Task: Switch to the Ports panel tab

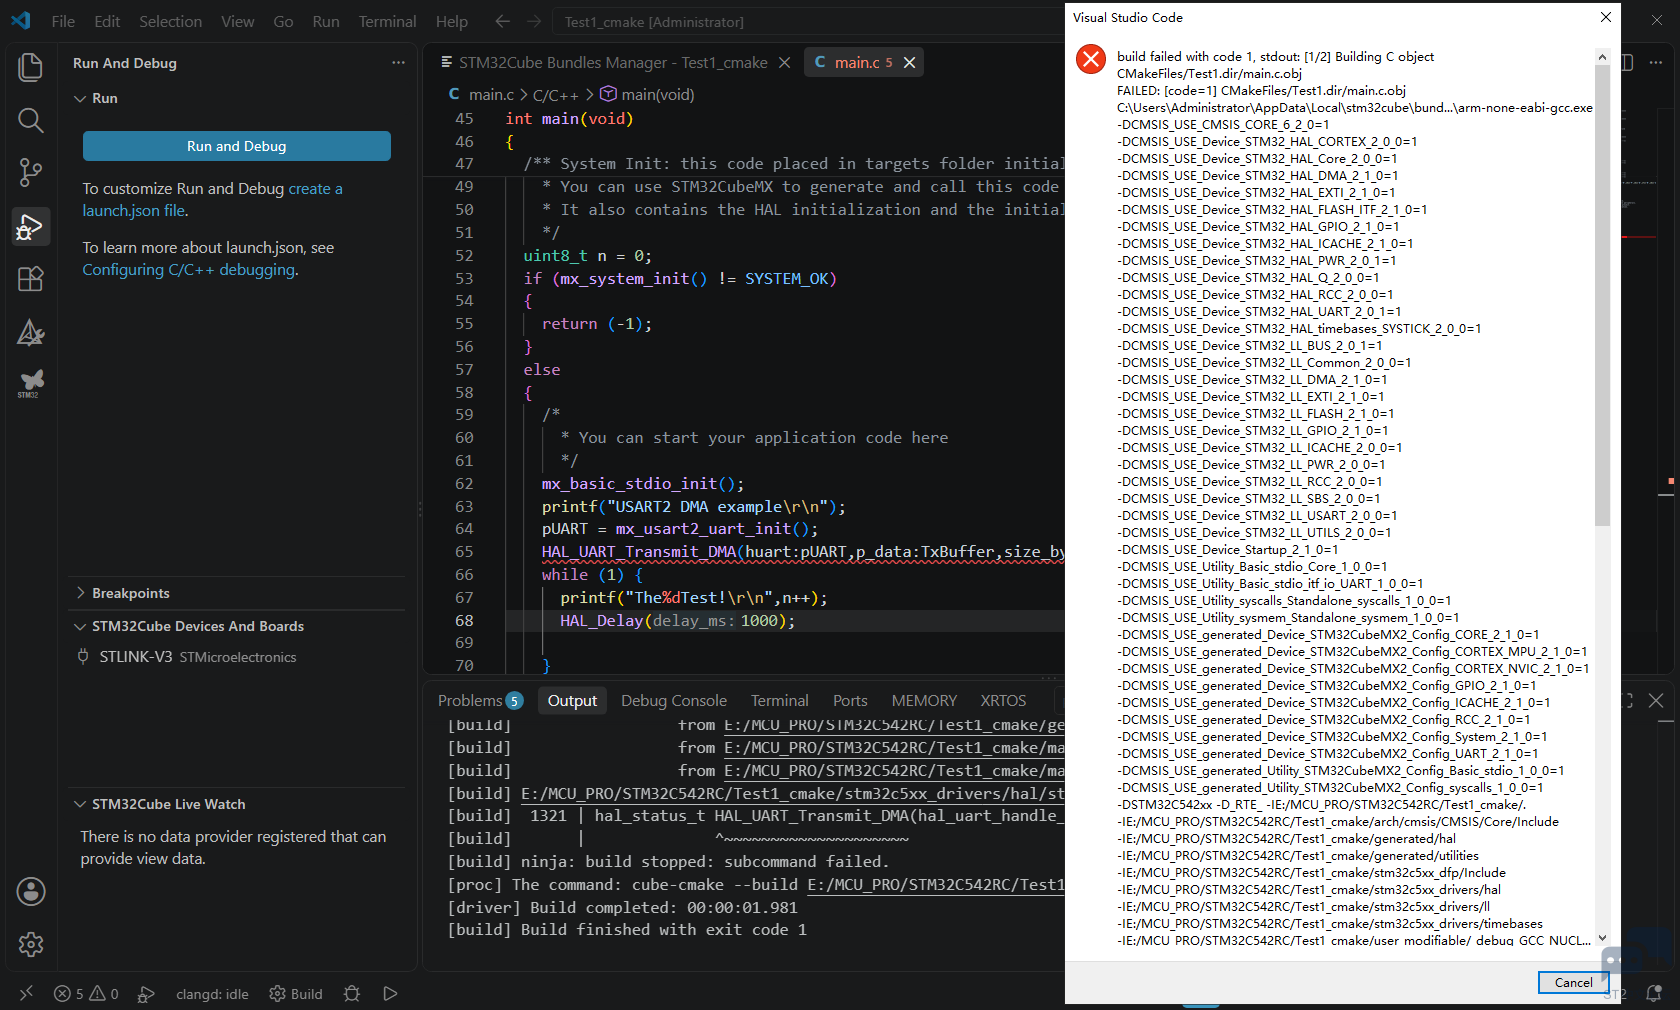Action: (850, 700)
